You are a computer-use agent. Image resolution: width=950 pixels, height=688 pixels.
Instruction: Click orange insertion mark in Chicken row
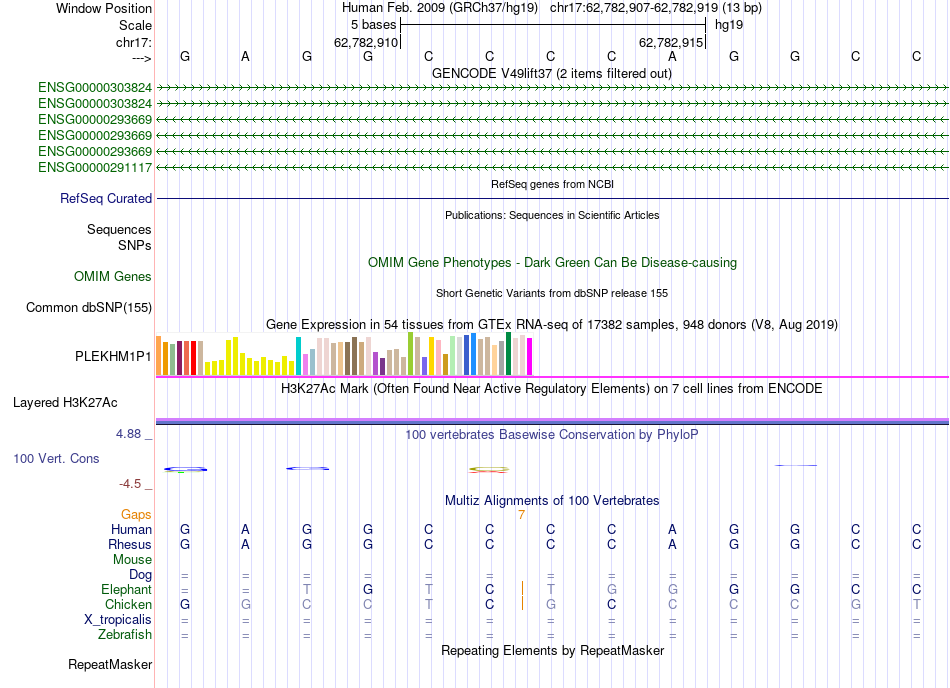(522, 604)
